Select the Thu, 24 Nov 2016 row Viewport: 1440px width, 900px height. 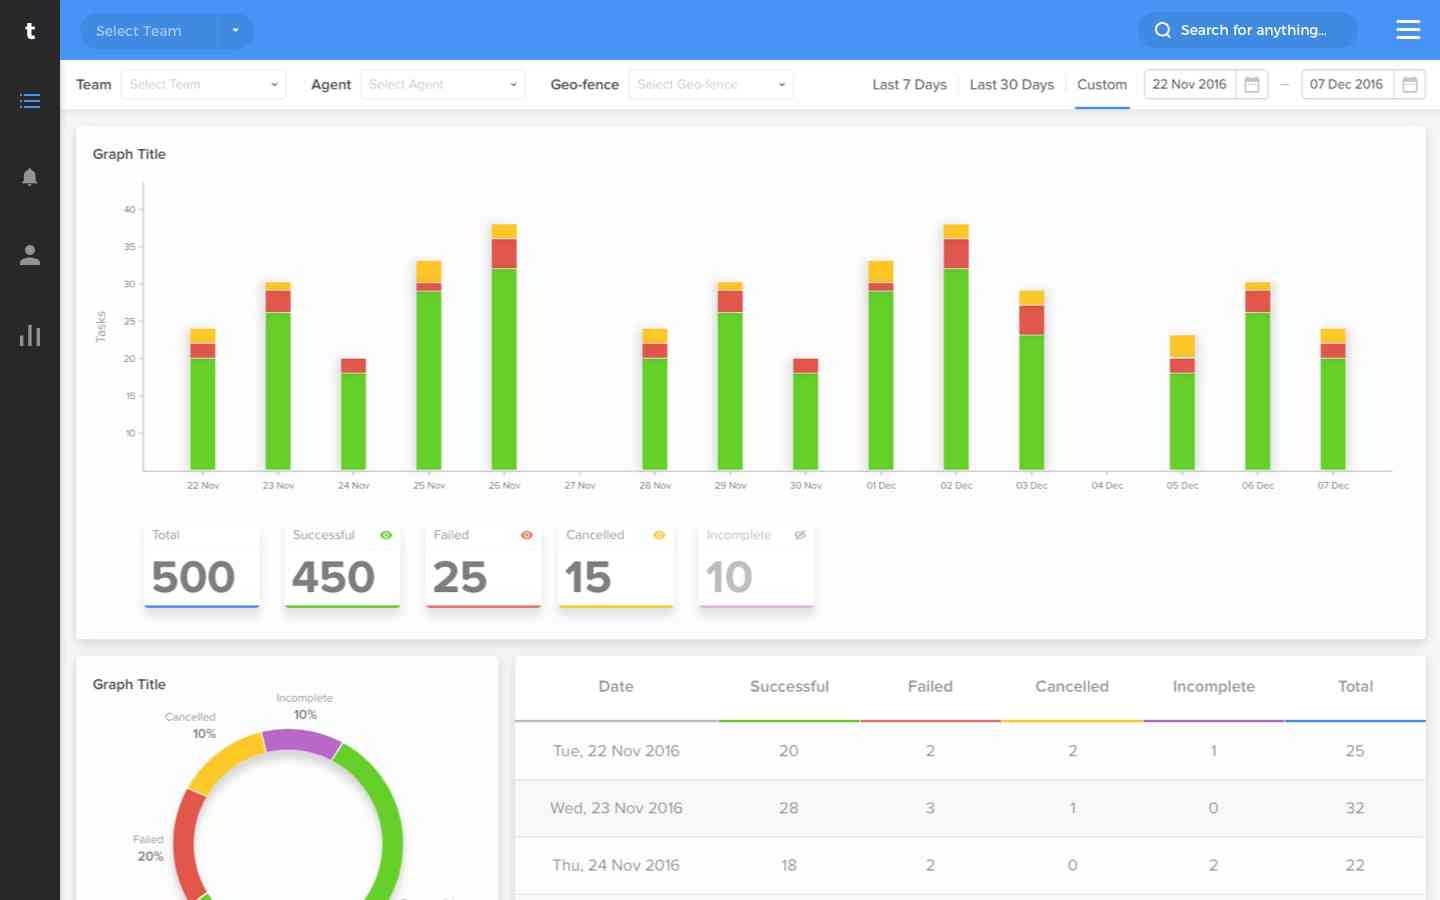[970, 865]
